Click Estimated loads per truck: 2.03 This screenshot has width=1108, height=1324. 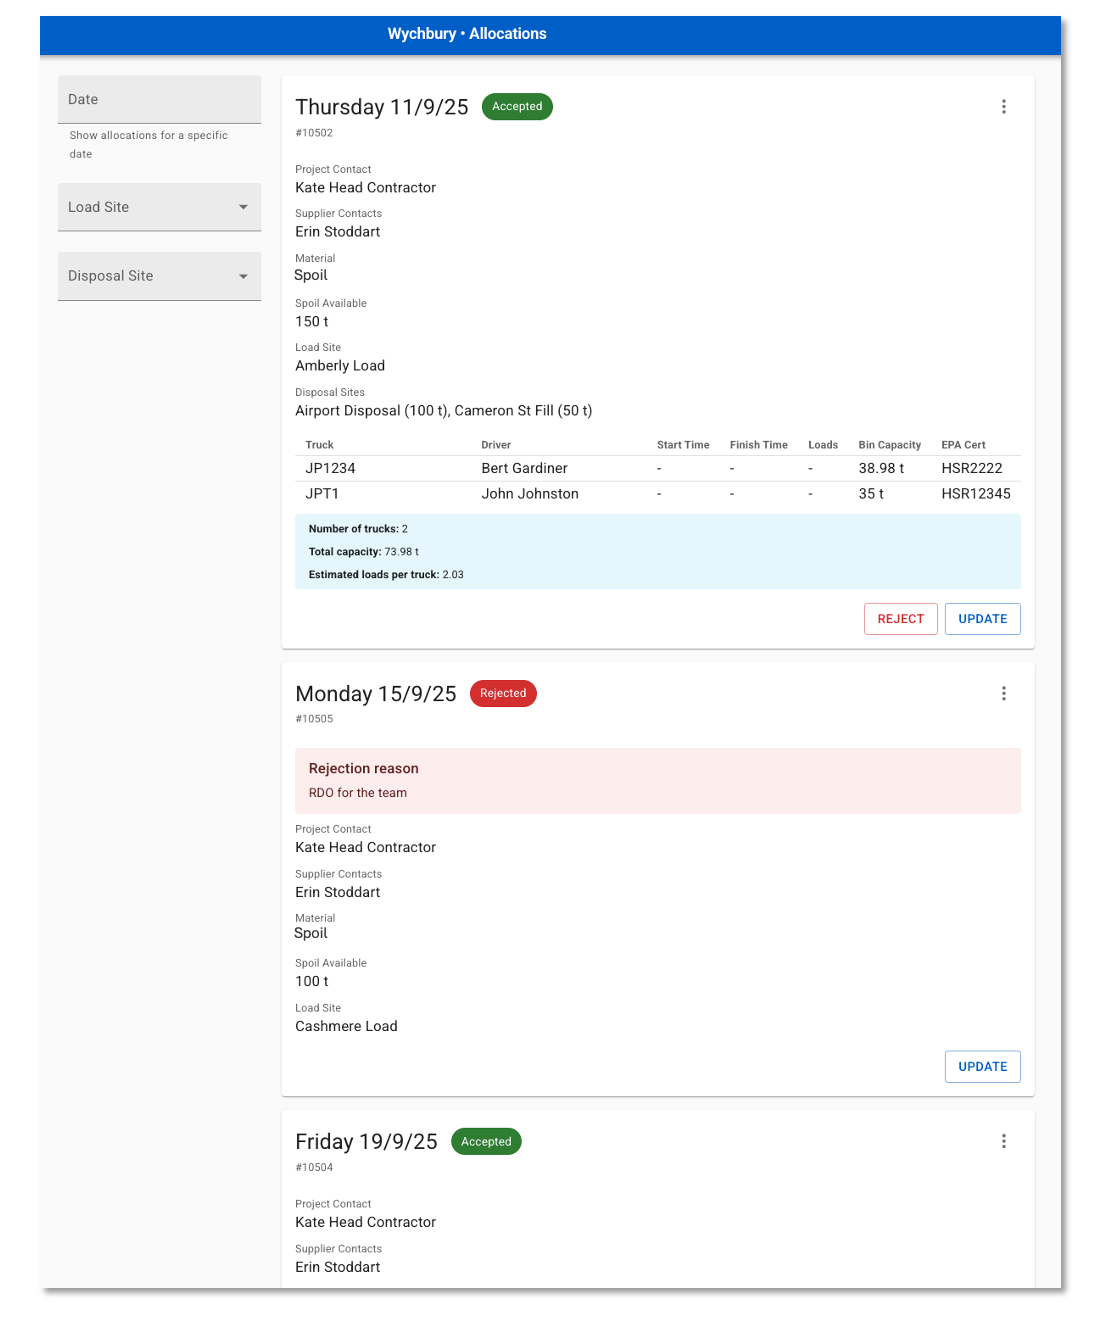point(386,575)
